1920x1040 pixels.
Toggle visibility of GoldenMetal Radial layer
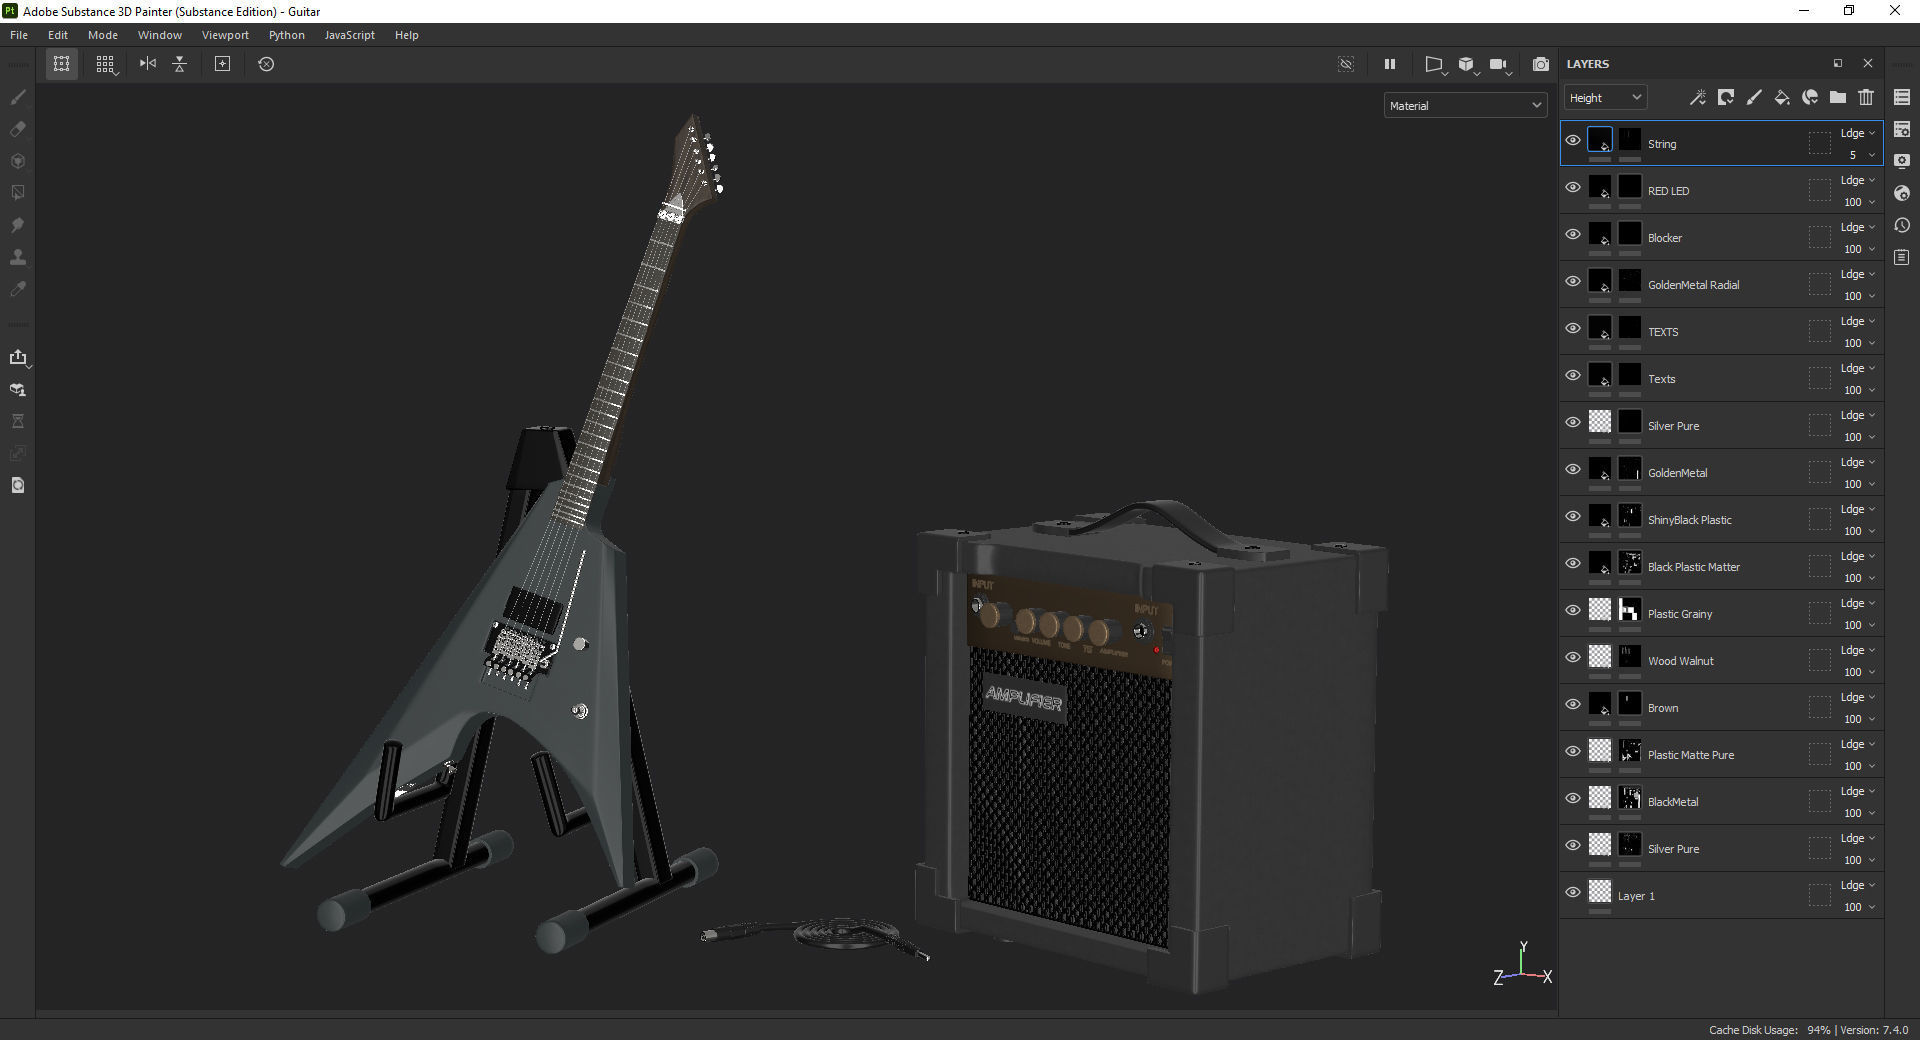(x=1573, y=281)
